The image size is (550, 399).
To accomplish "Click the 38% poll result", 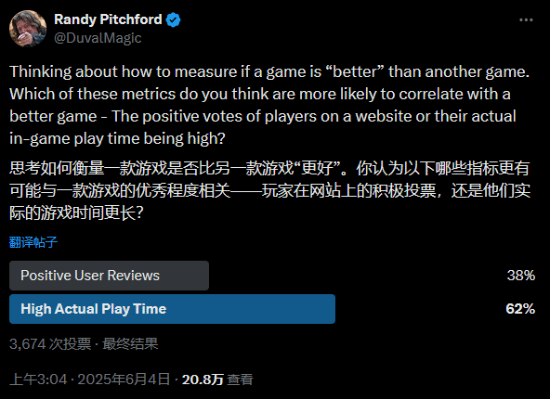I will click(x=521, y=276).
